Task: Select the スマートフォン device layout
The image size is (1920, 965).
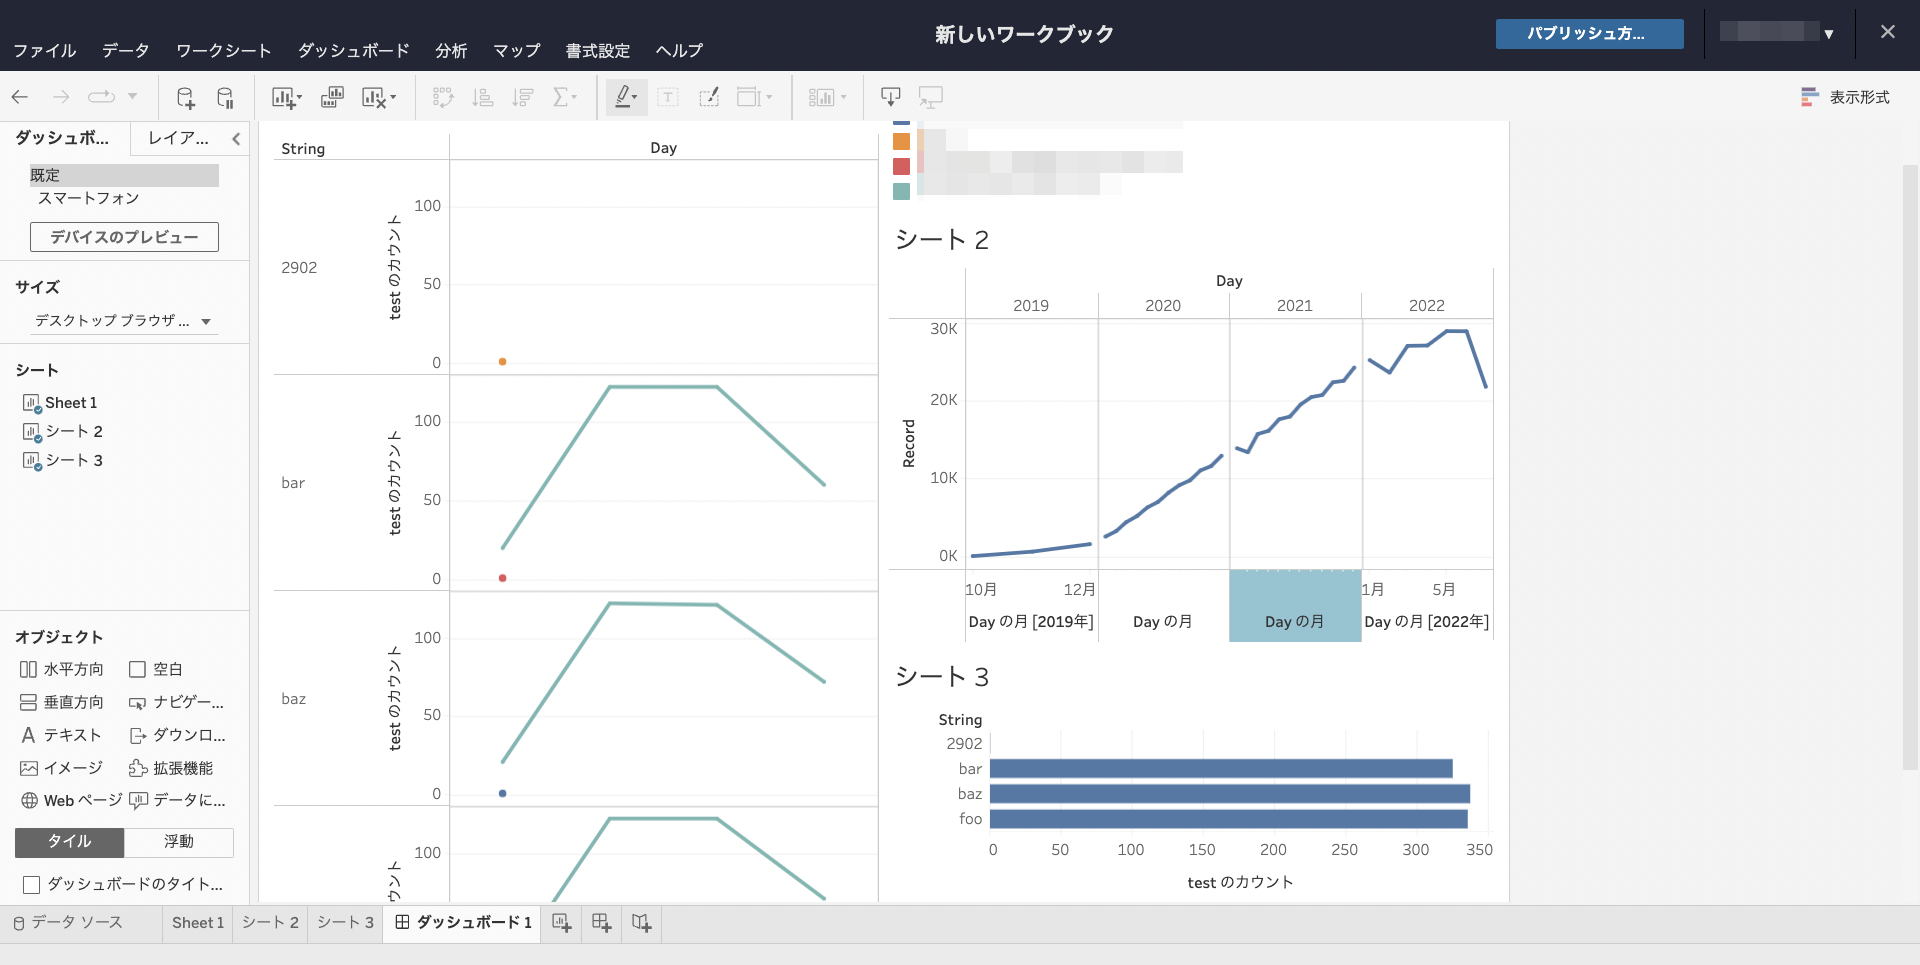Action: click(88, 198)
